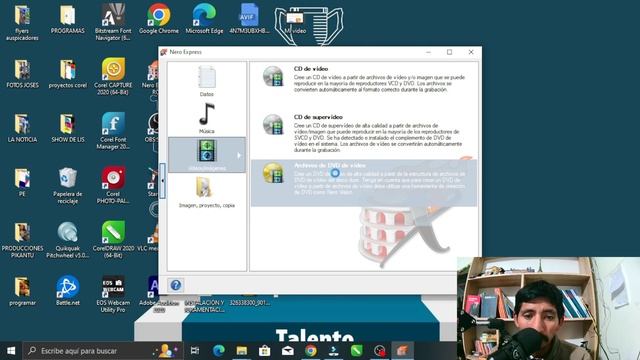Launch EOS Webcam Utility Pro
640x360 pixels.
coord(113,294)
